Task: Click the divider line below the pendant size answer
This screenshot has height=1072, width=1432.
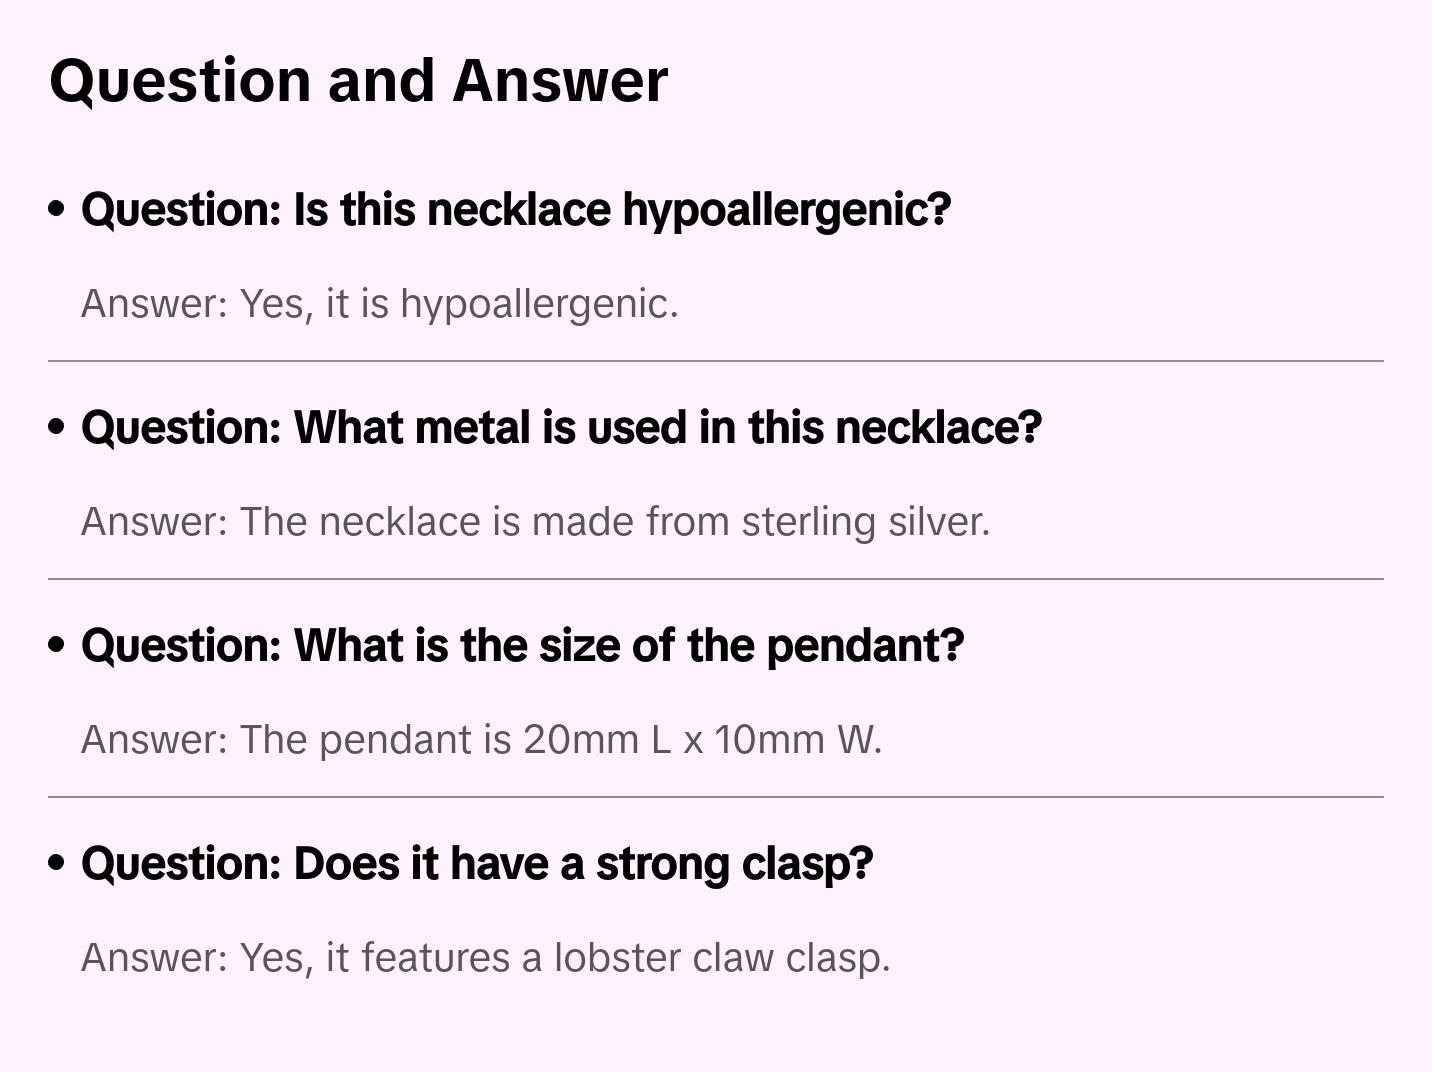Action: click(x=716, y=797)
